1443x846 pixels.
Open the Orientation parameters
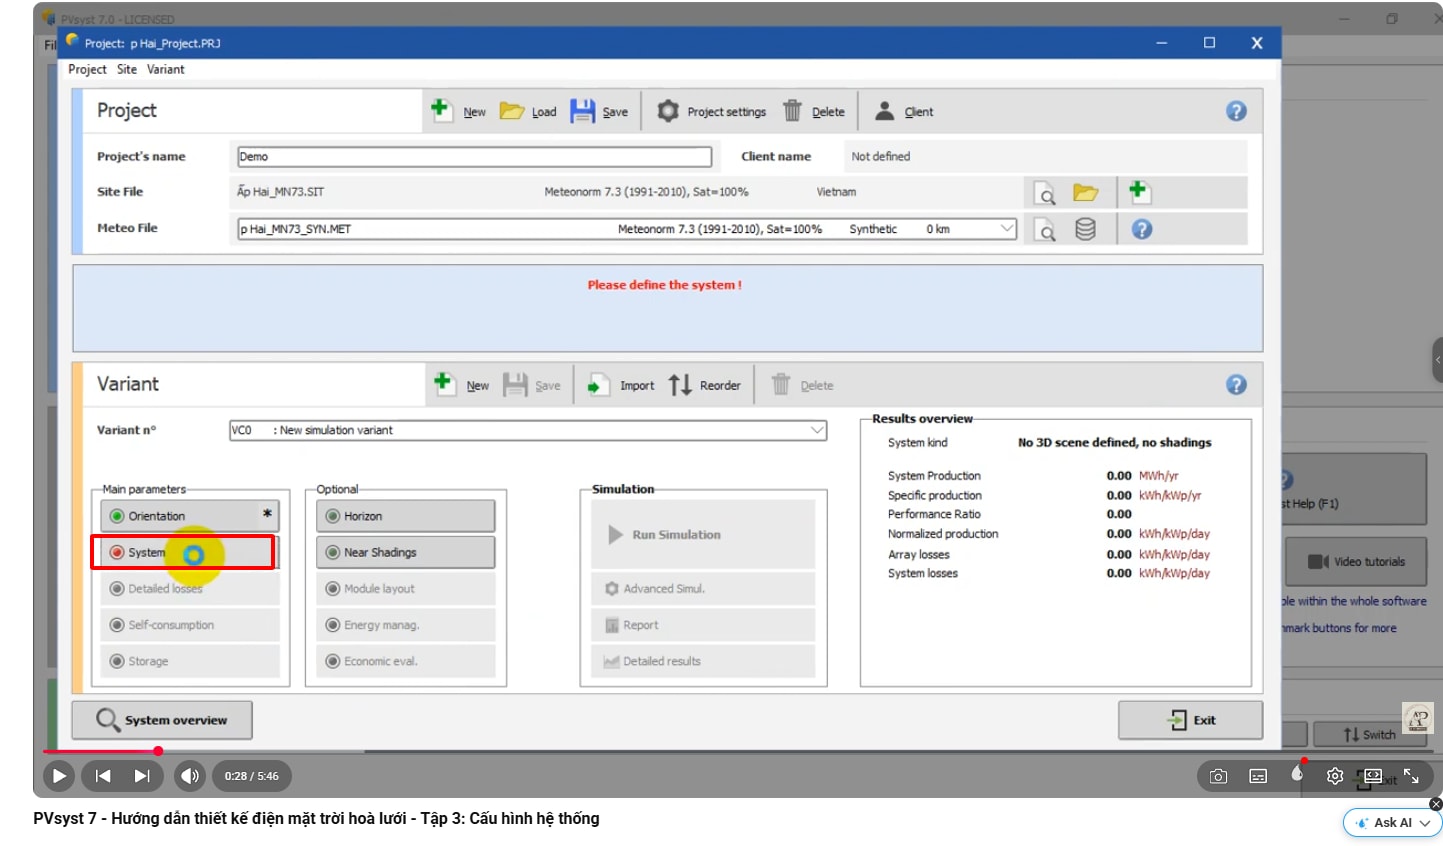189,516
